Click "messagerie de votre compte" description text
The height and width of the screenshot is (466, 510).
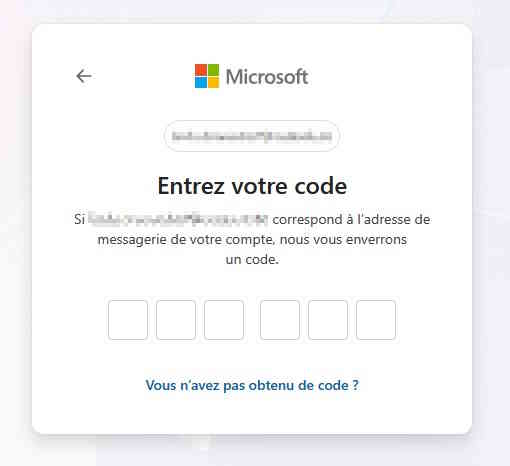(186, 240)
